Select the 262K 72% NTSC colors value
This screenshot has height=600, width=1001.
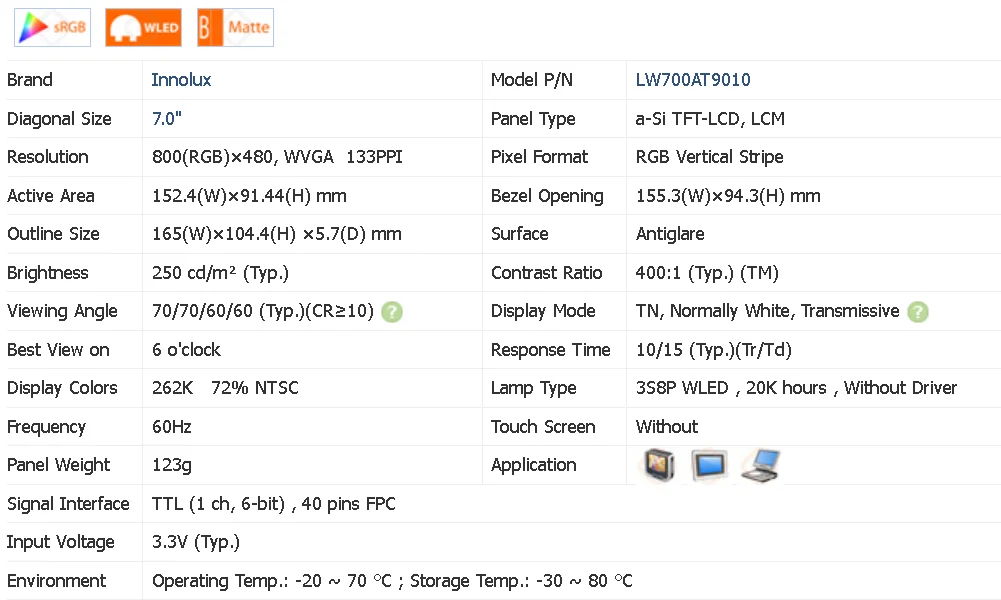(x=225, y=388)
